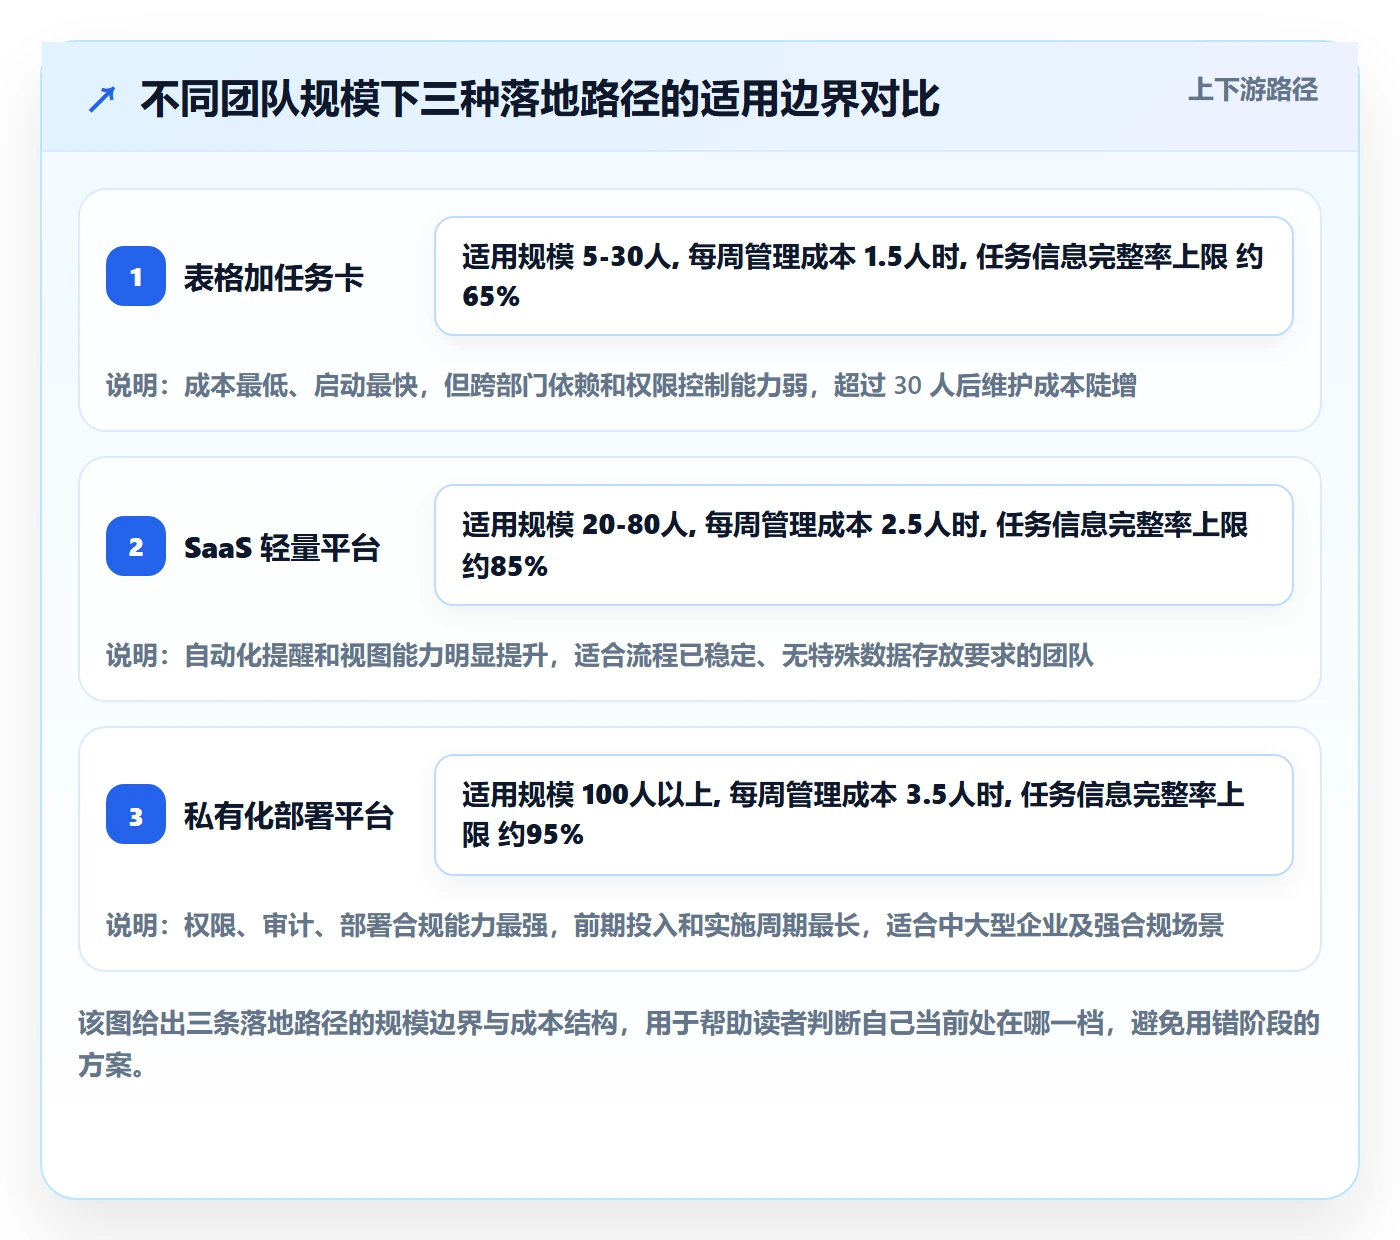Click the footer paragraph starting 该图给出三条落地路径

click(699, 1044)
